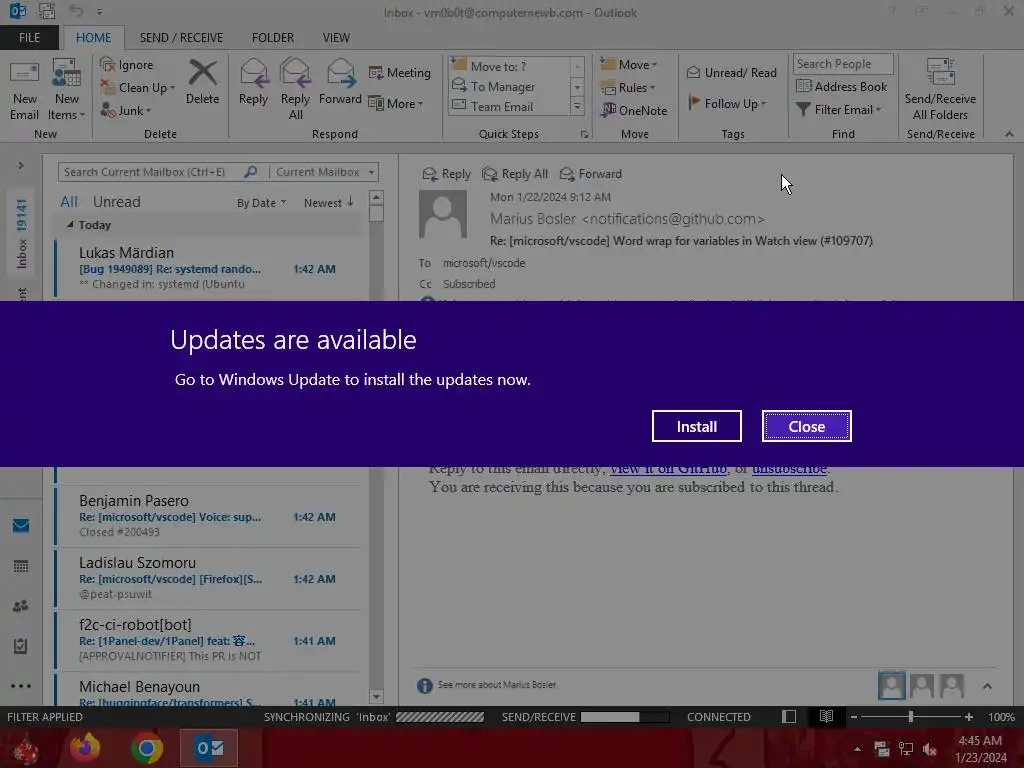Close the Updates are available dialog
The width and height of the screenshot is (1024, 768).
(x=807, y=426)
